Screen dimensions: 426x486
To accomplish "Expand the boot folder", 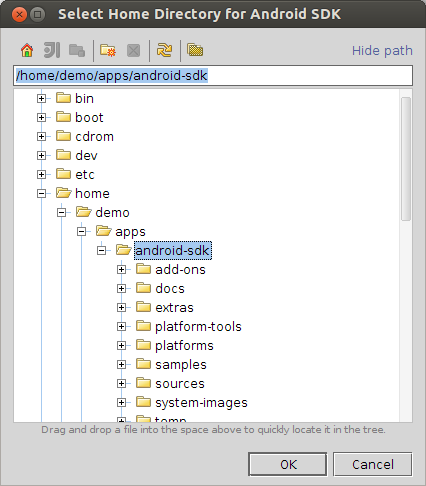I will point(41,117).
